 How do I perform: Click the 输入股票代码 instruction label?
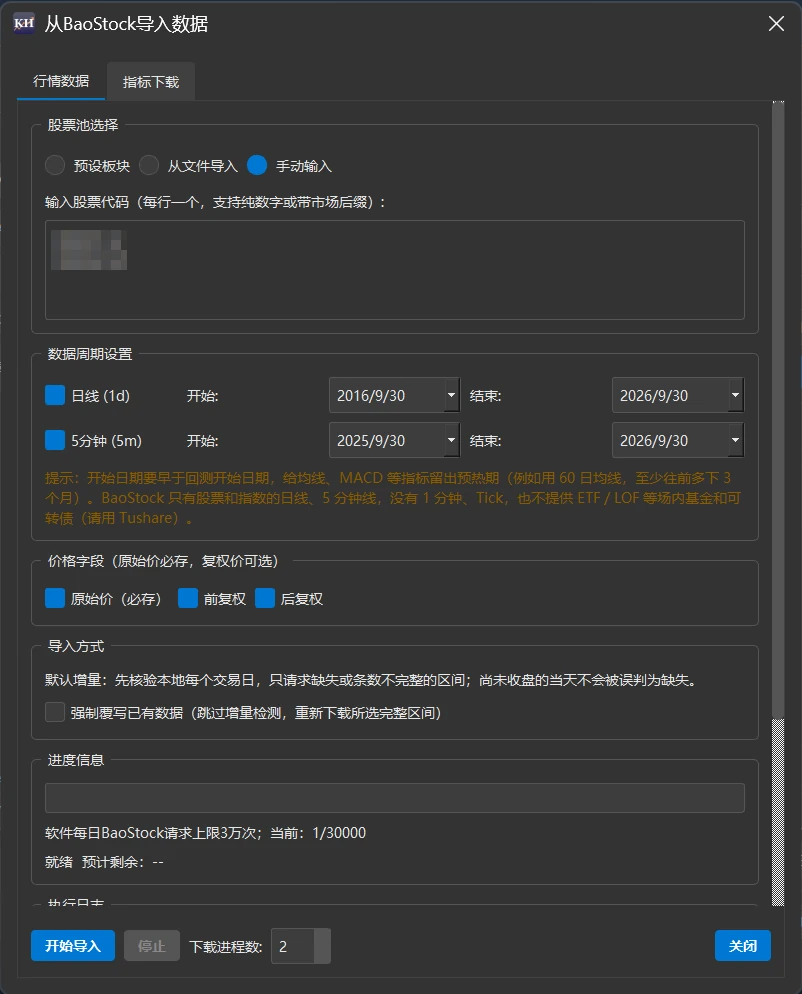pyautogui.click(x=216, y=202)
